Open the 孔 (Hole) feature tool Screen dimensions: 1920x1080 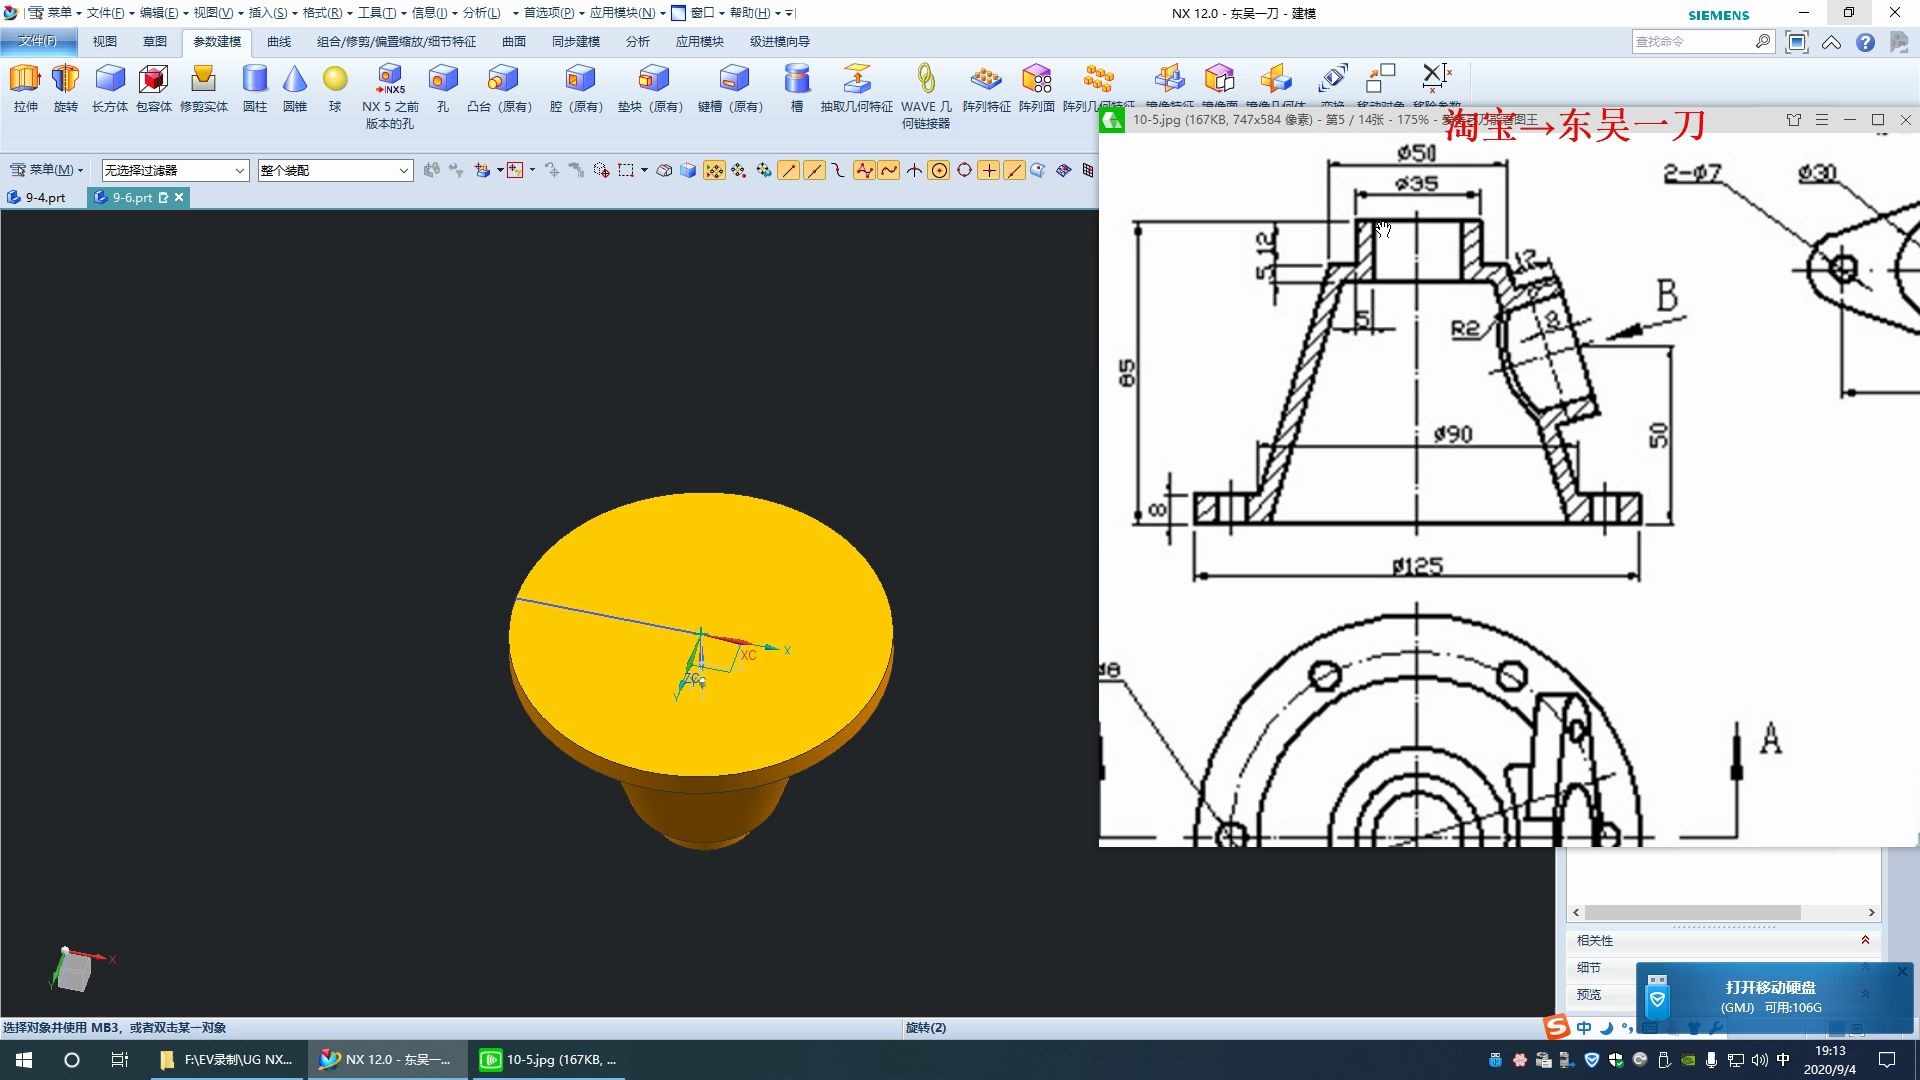coord(442,80)
